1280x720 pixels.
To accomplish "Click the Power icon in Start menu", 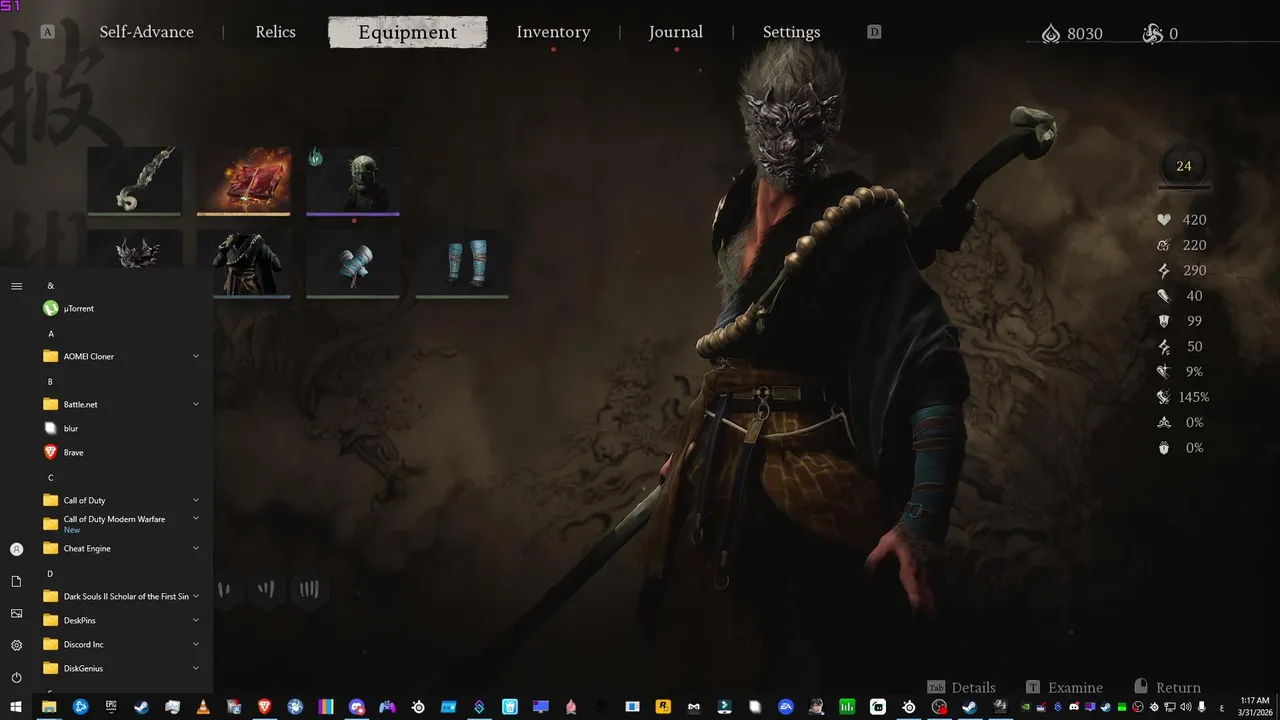I will coord(16,677).
